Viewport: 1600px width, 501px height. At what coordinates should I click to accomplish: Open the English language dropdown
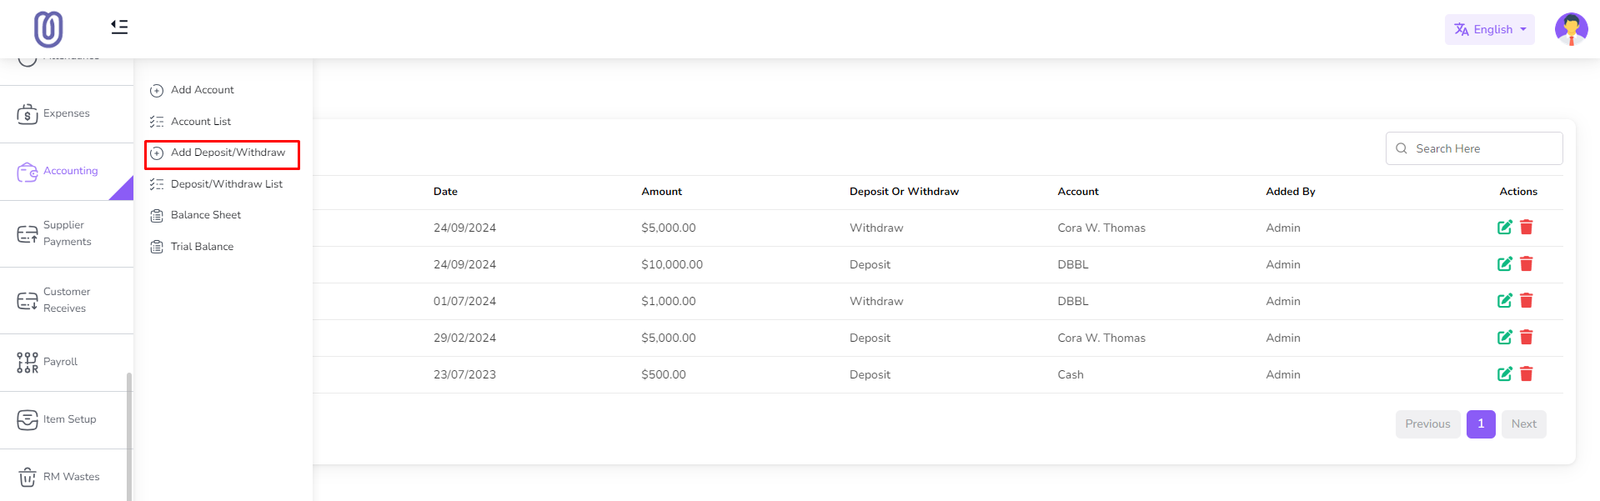point(1489,29)
